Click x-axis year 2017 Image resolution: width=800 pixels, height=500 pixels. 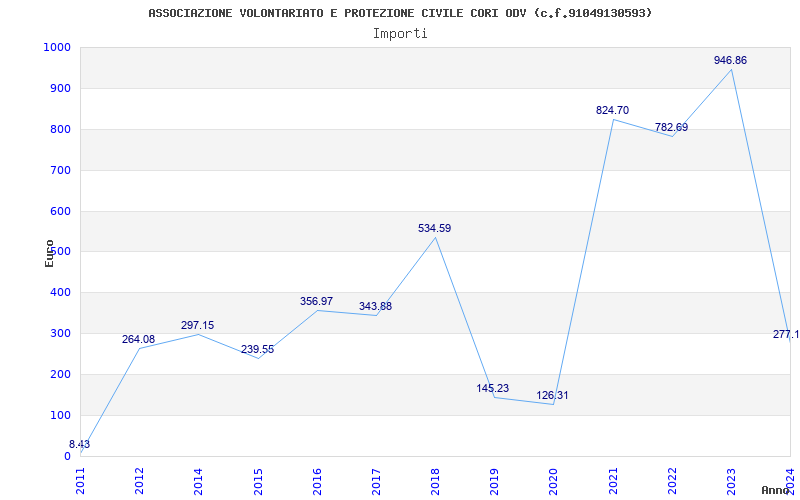[377, 481]
